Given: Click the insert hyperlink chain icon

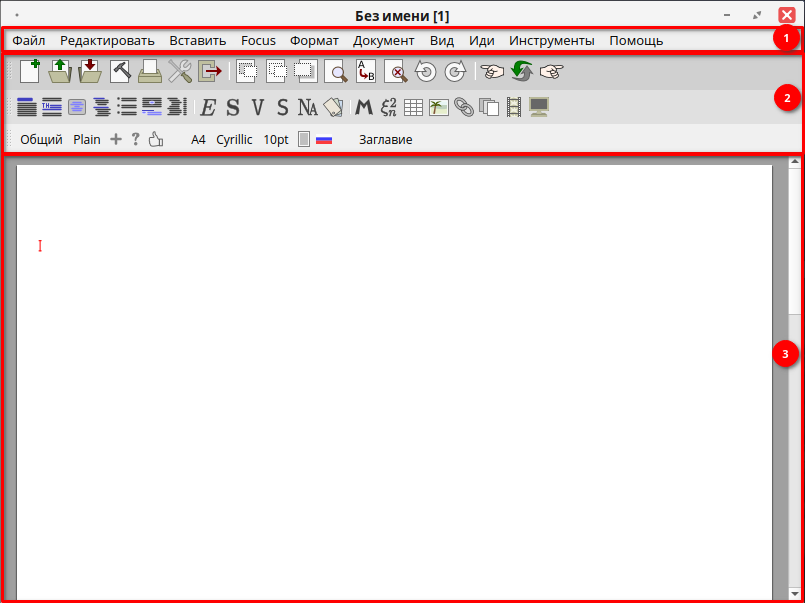Looking at the screenshot, I should pos(464,107).
